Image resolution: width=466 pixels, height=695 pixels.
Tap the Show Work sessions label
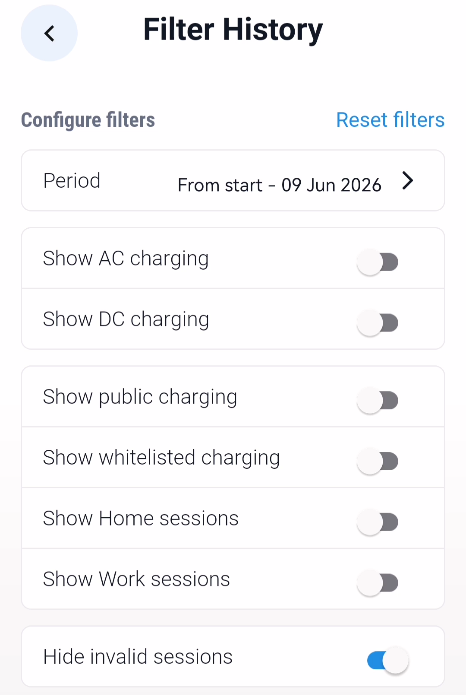click(136, 579)
